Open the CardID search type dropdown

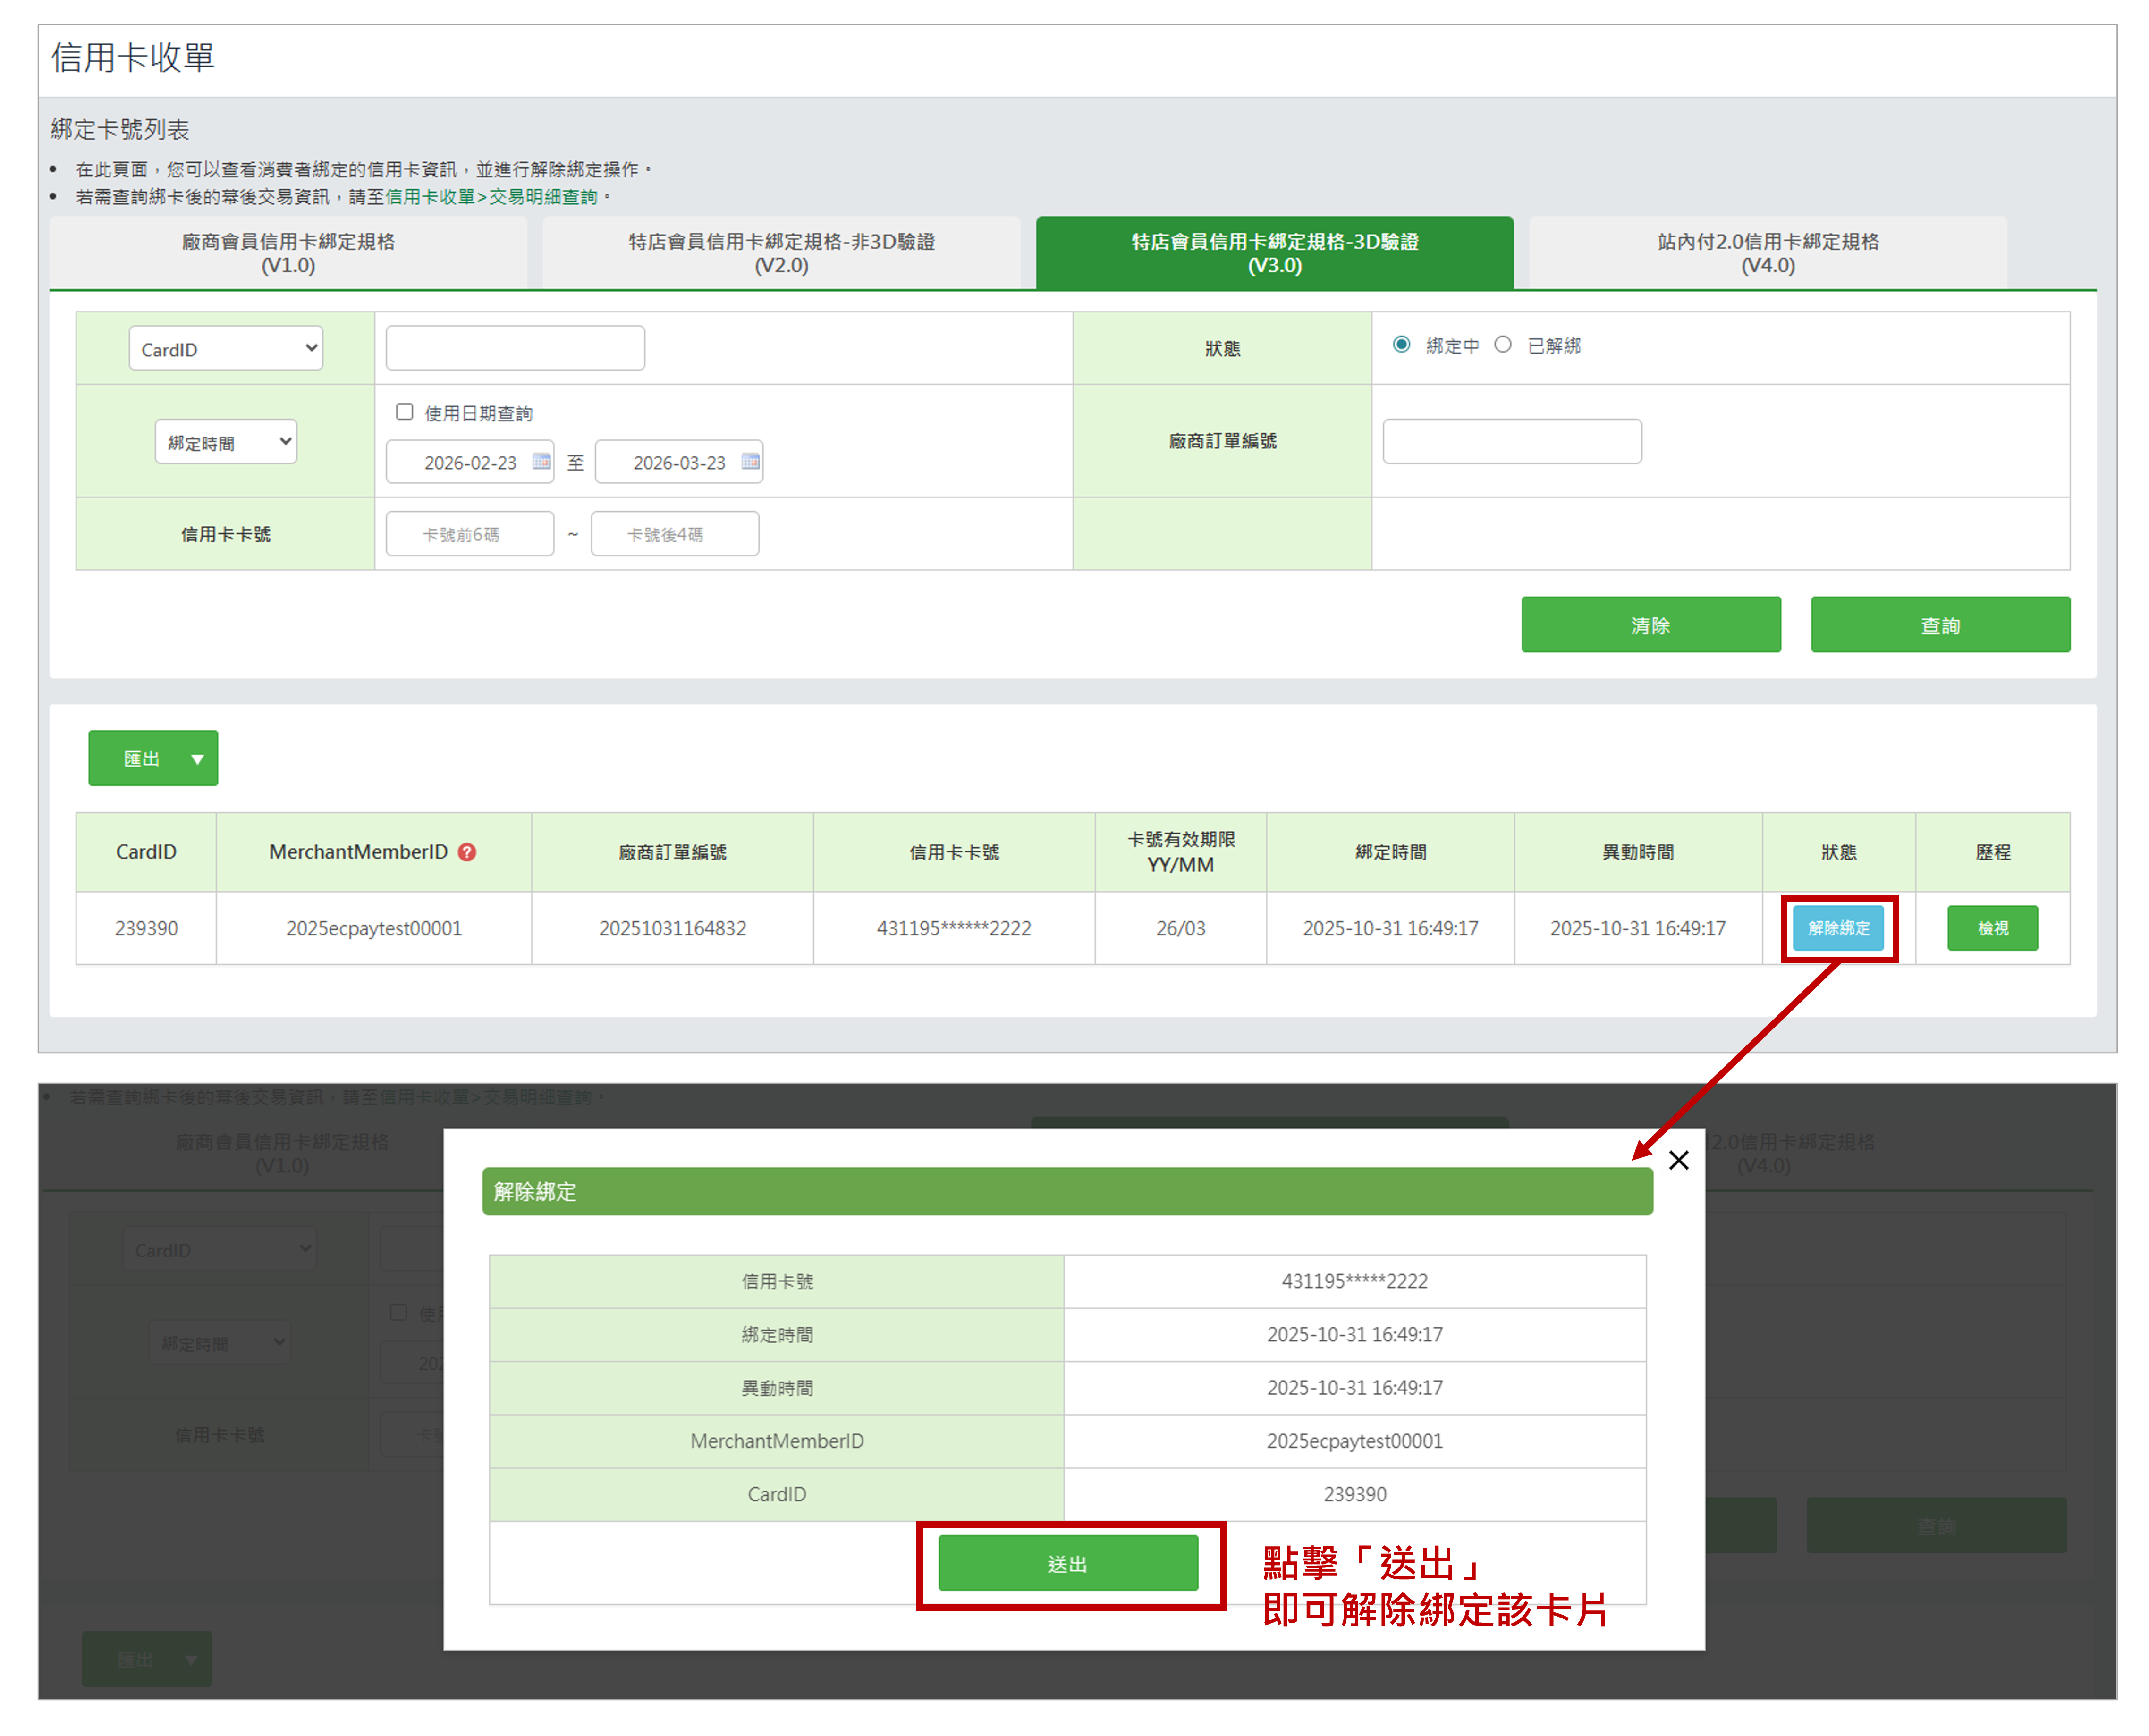click(x=226, y=349)
